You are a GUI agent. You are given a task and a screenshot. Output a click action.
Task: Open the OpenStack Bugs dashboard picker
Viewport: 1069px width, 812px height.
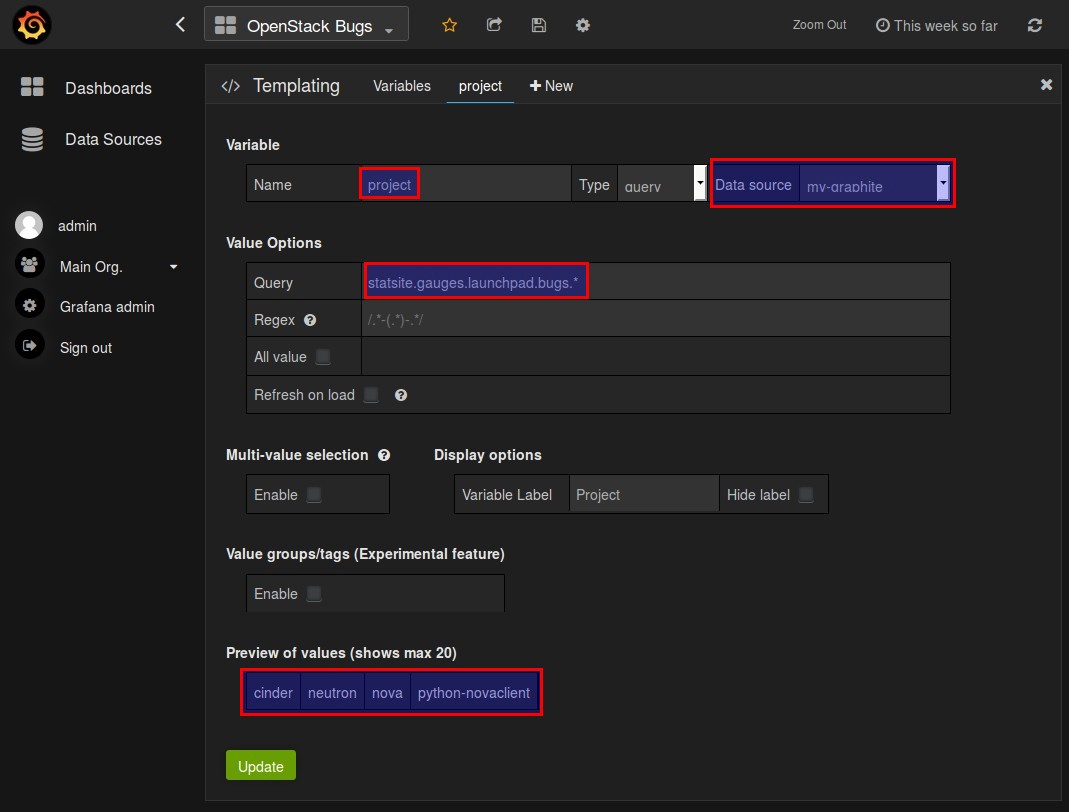(306, 25)
